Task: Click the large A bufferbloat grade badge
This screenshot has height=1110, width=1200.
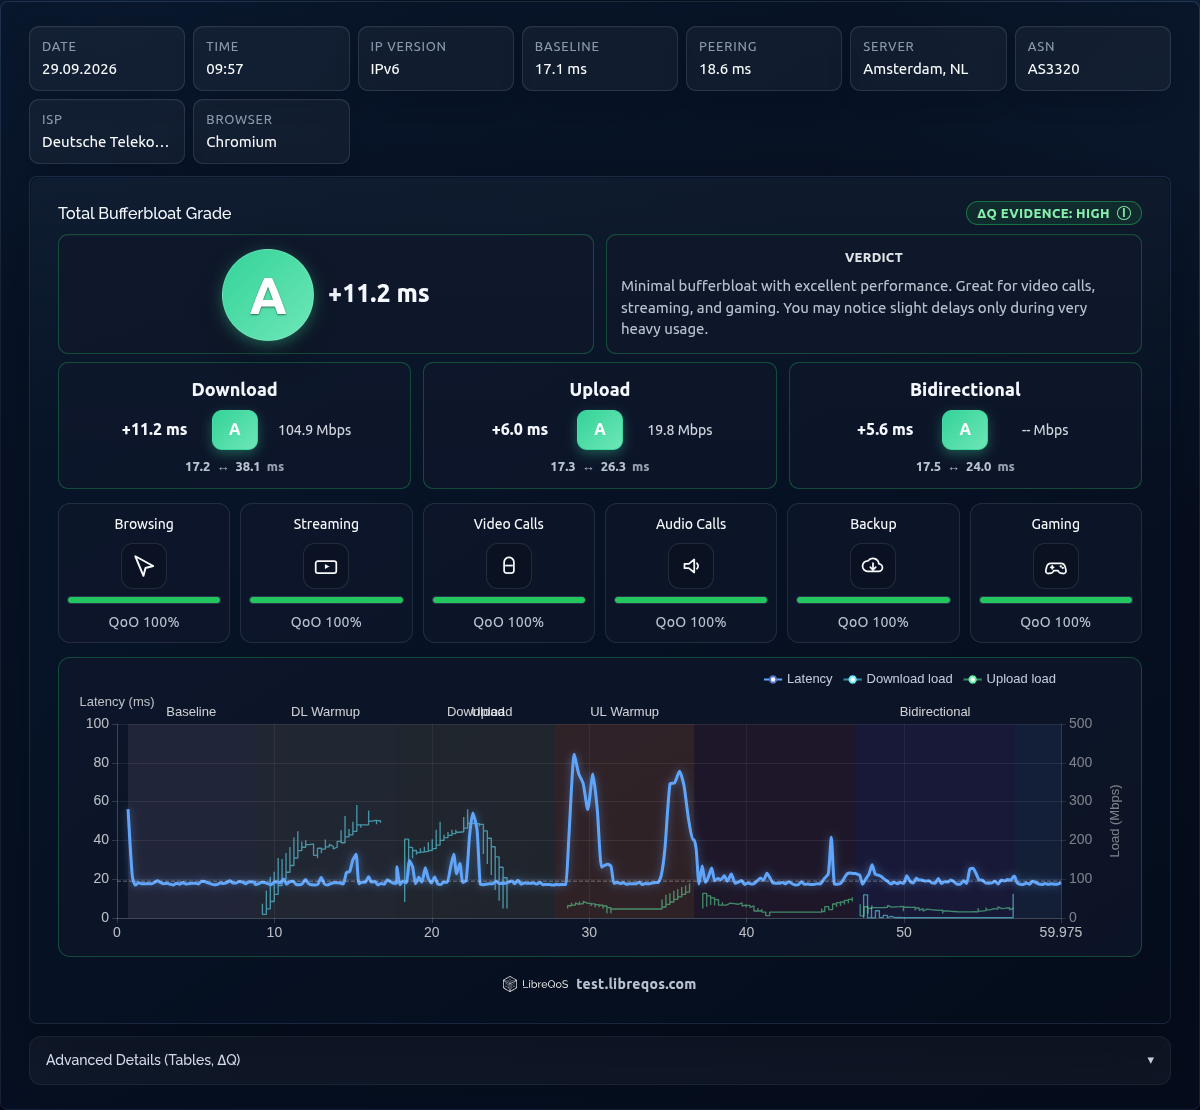Action: pos(268,295)
